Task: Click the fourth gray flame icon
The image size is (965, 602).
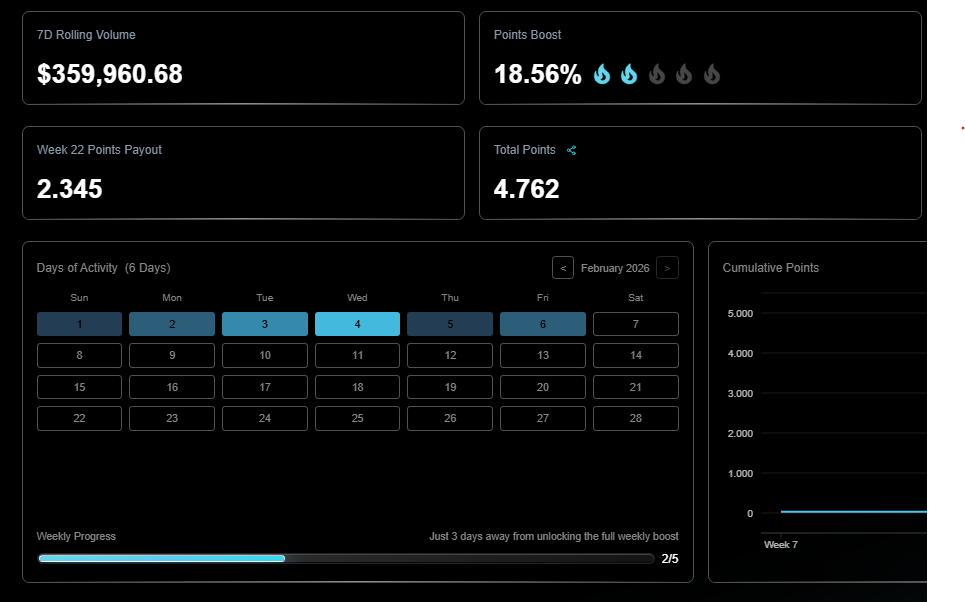Action: tap(684, 73)
